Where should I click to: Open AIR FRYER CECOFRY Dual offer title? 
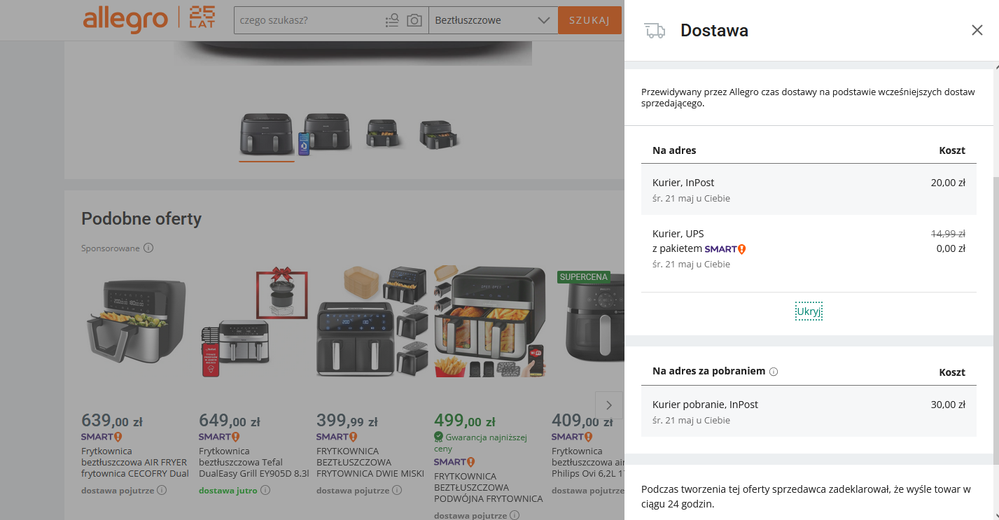click(x=134, y=463)
